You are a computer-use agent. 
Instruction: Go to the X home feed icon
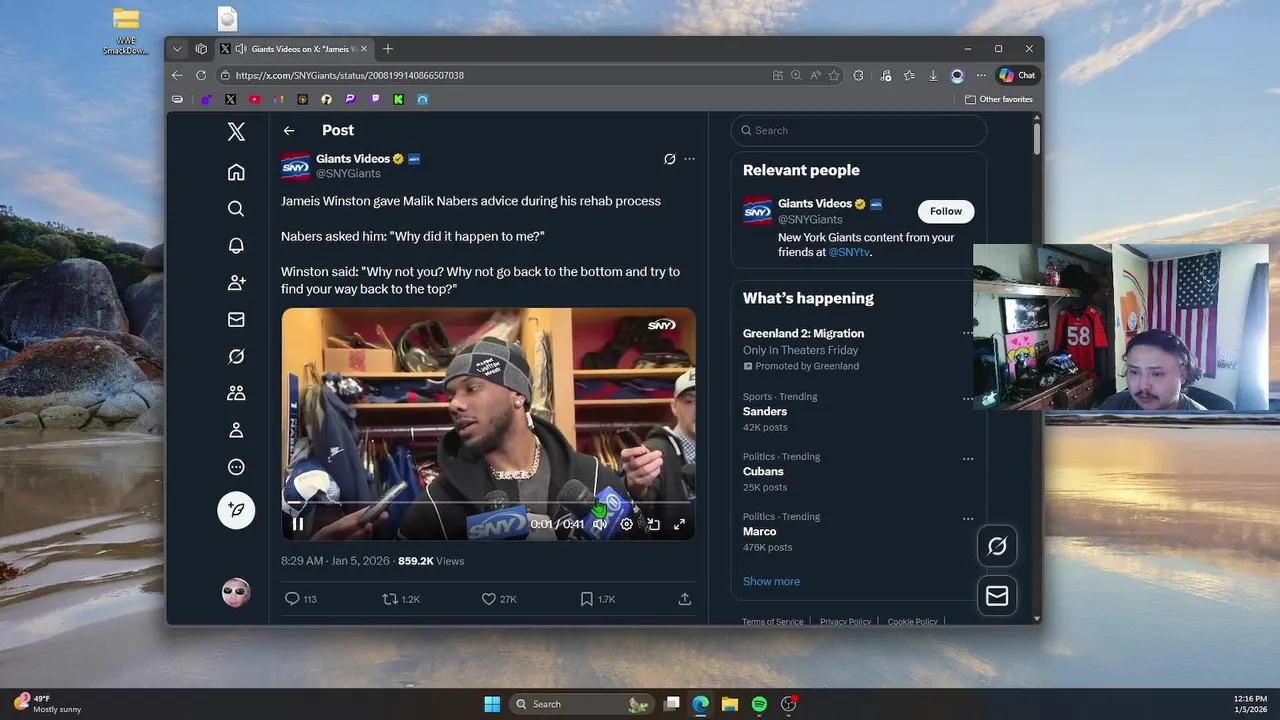pos(236,172)
